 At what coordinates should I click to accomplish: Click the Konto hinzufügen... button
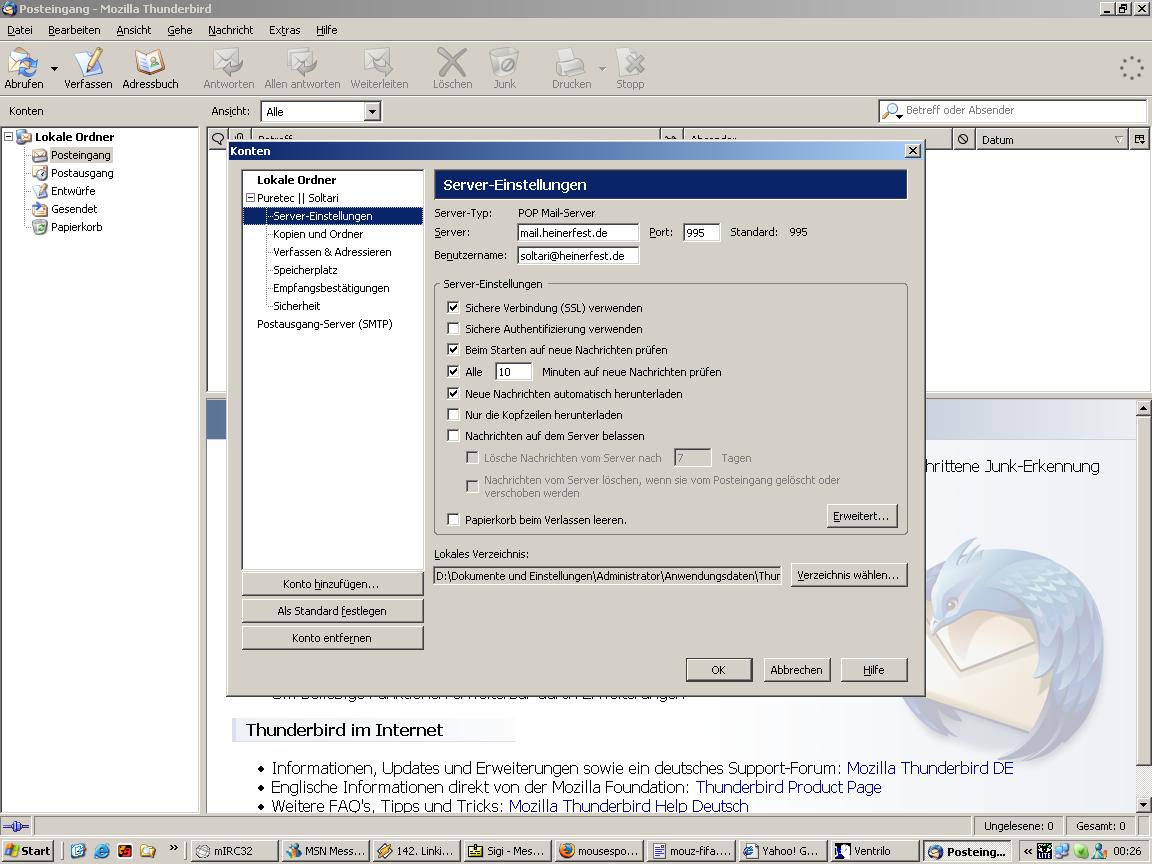click(x=332, y=583)
